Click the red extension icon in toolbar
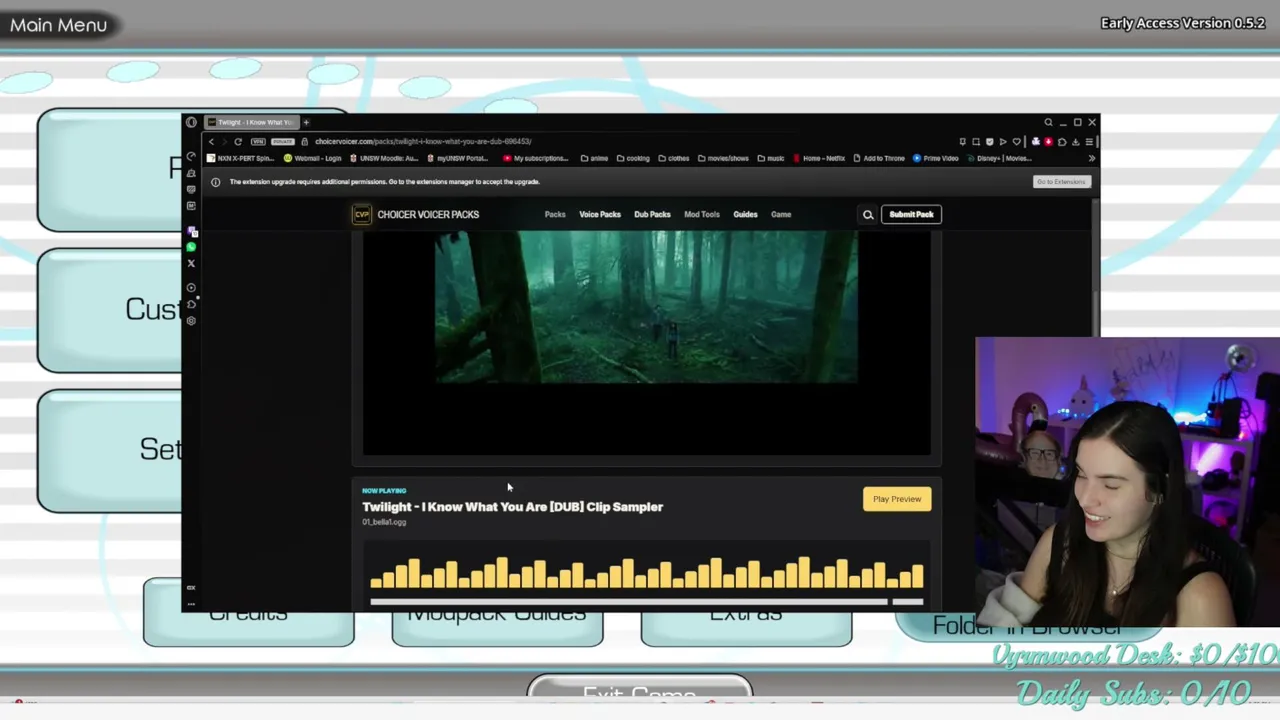This screenshot has height=720, width=1280. coord(1048,142)
